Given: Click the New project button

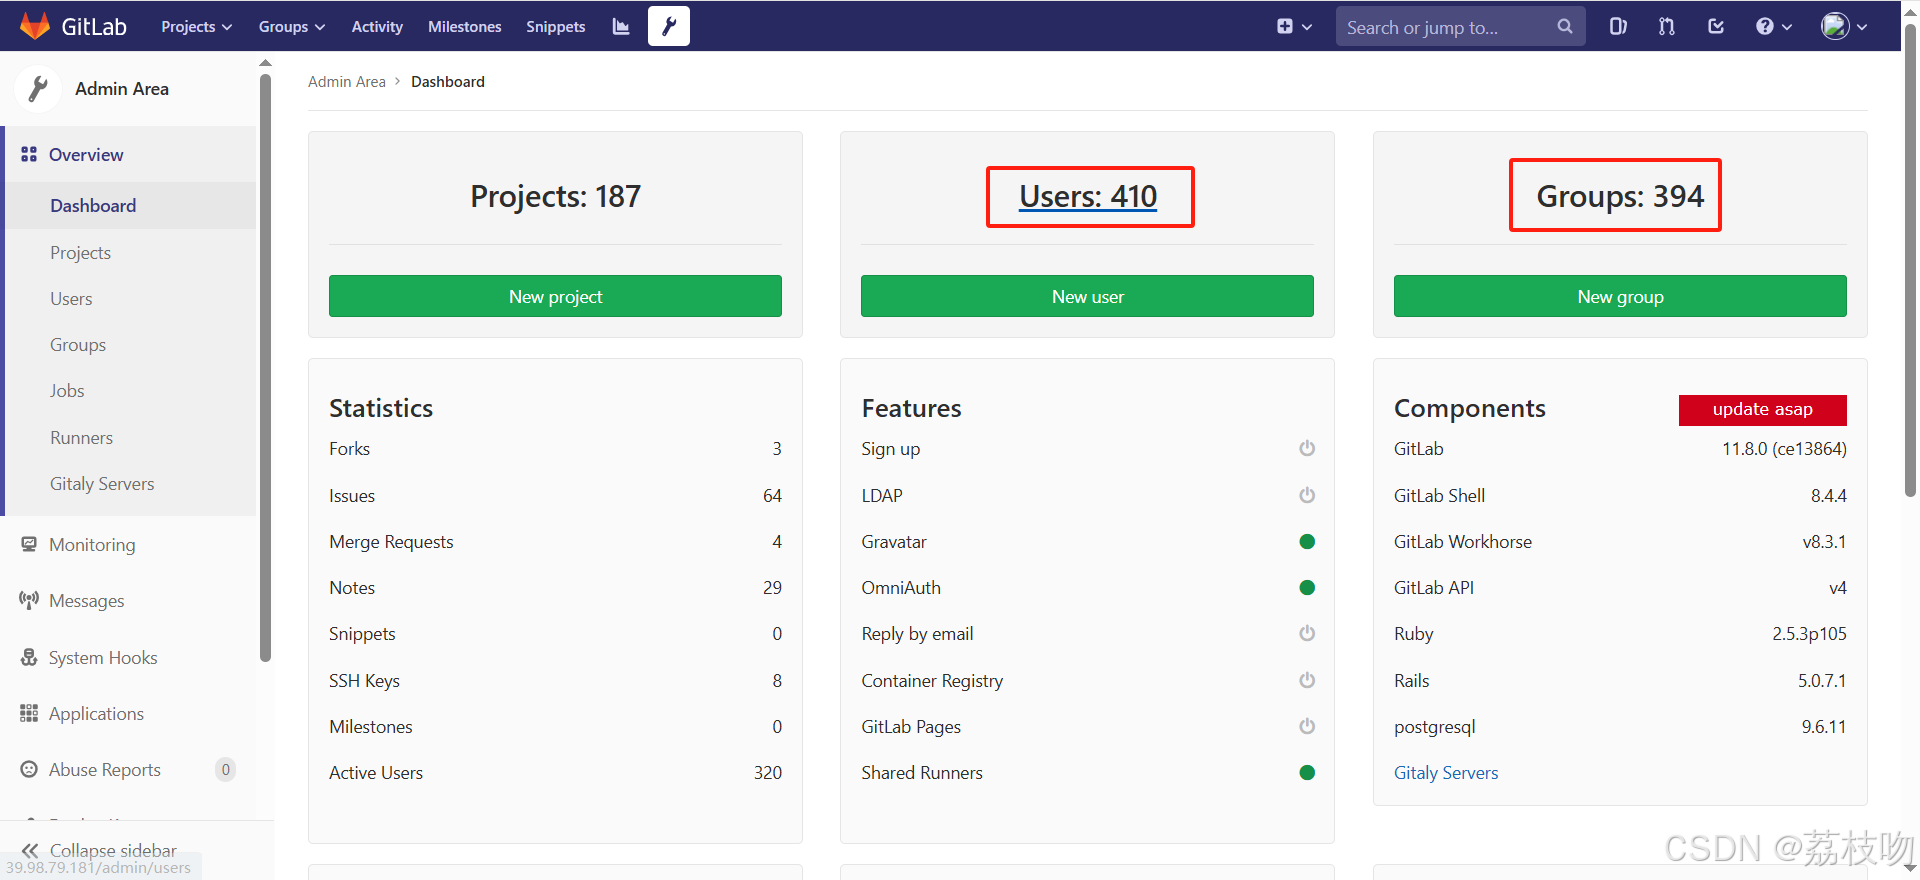Looking at the screenshot, I should click(555, 297).
